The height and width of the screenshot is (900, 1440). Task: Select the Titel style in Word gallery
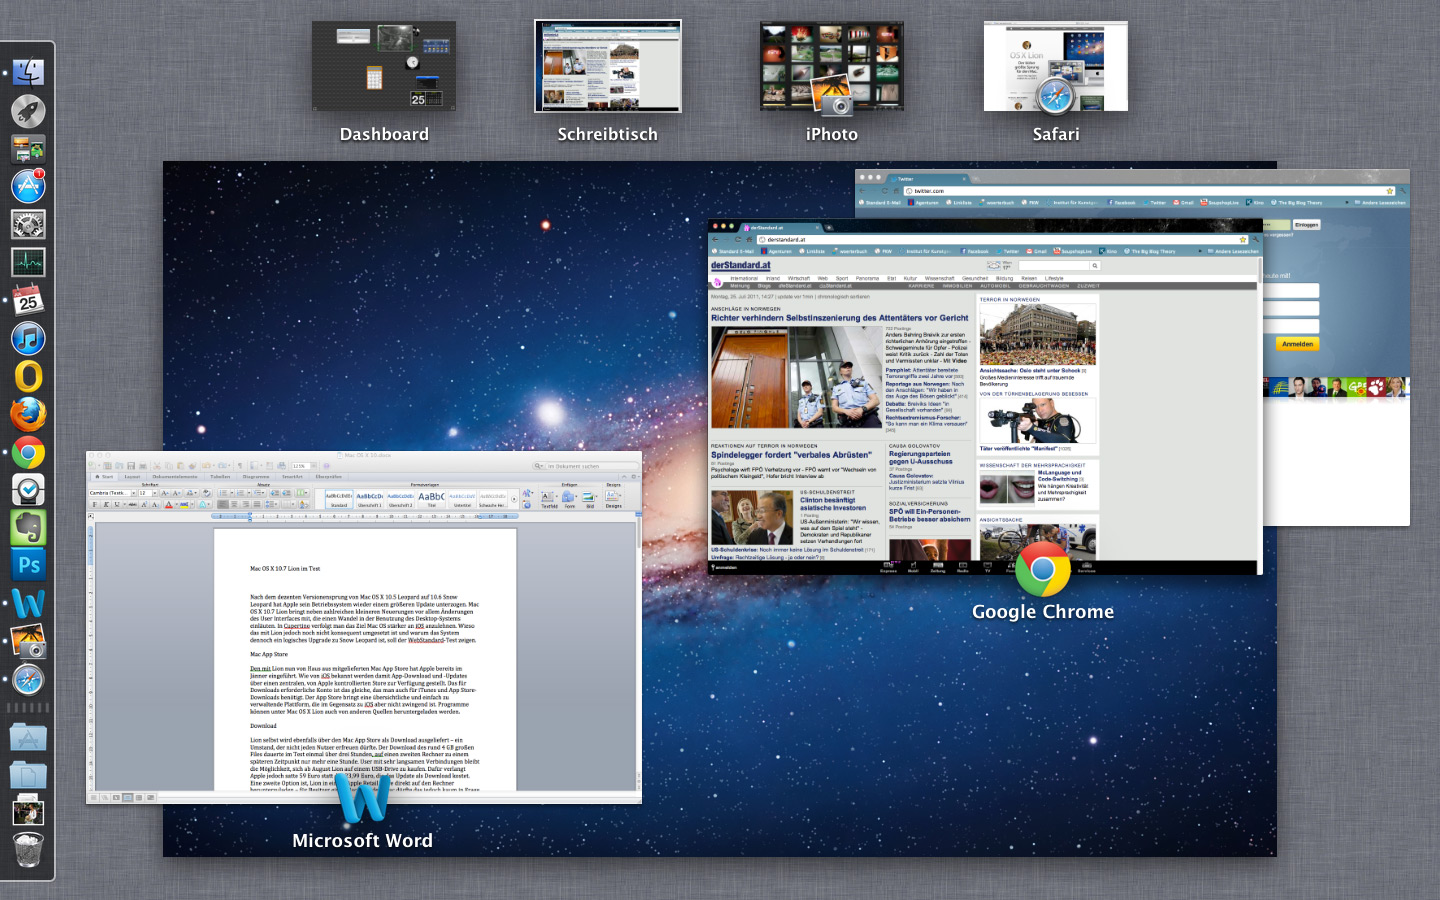click(431, 498)
